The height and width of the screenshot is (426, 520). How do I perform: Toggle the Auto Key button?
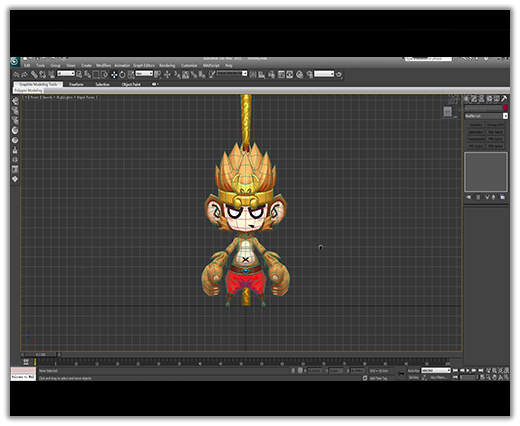413,371
